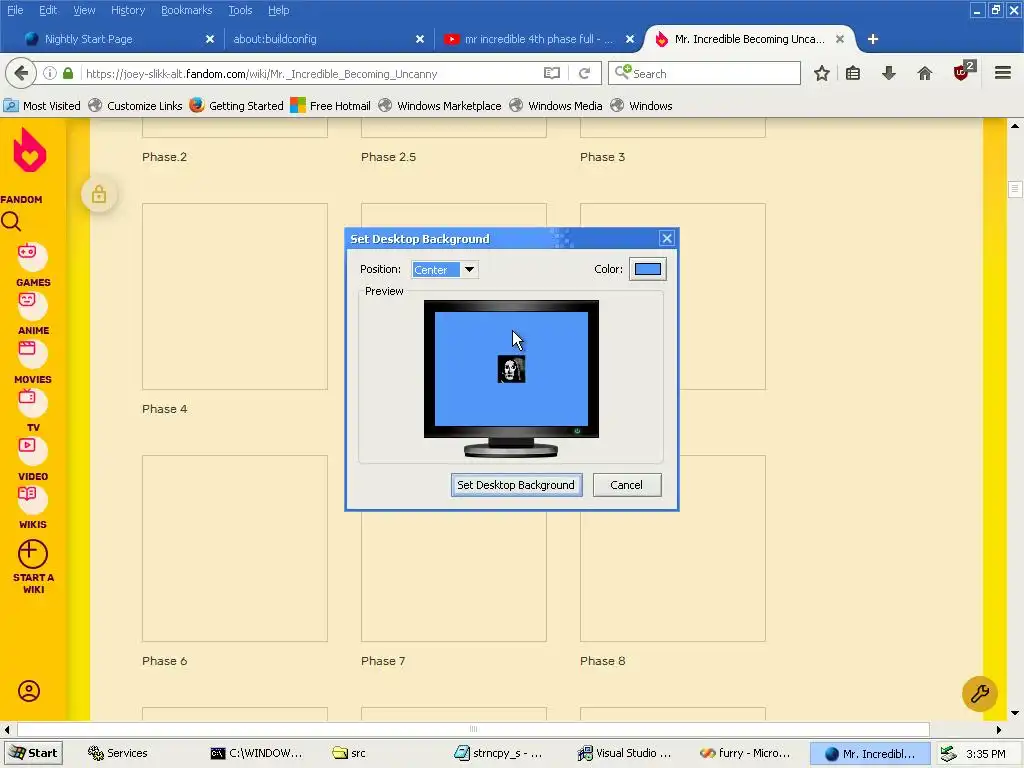The height and width of the screenshot is (768, 1024).
Task: Open the Anime icon in Fandom sidebar
Action: pos(32,305)
